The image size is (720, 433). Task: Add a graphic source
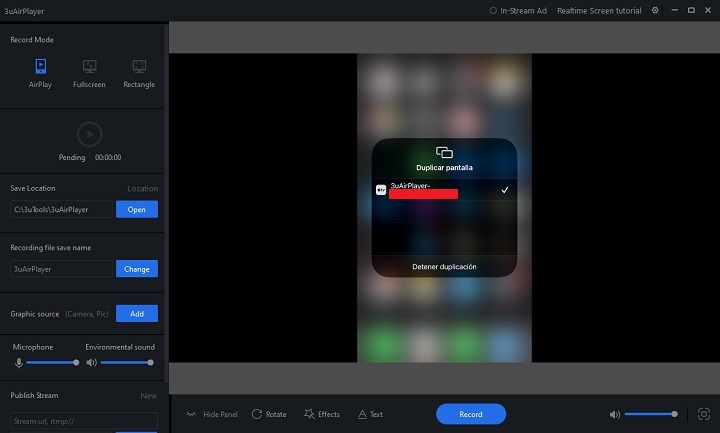click(x=137, y=314)
